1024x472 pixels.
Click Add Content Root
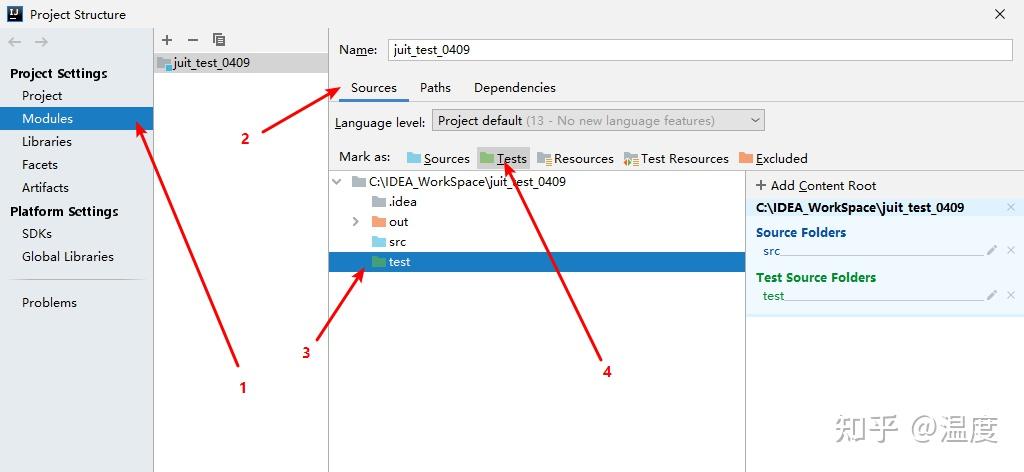(x=816, y=185)
